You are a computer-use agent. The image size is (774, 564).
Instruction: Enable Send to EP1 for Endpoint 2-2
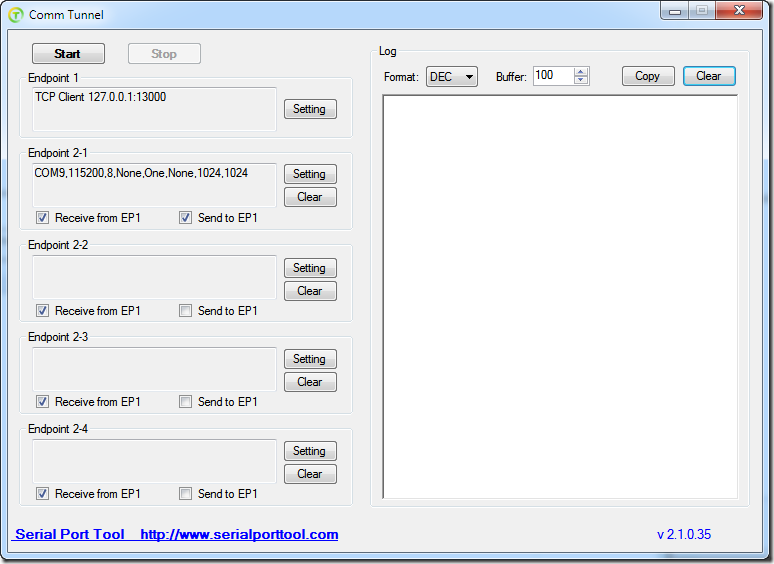(x=186, y=311)
